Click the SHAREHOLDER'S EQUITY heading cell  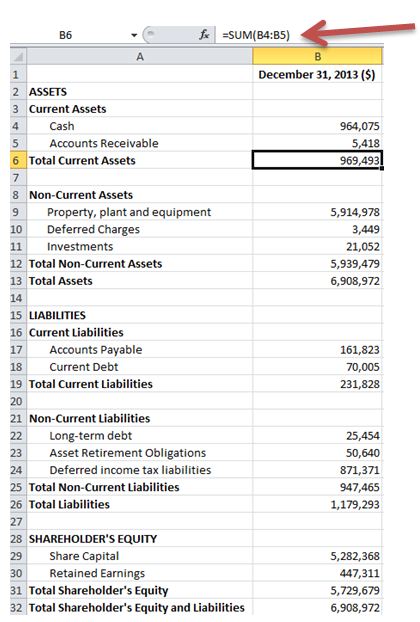(140, 538)
